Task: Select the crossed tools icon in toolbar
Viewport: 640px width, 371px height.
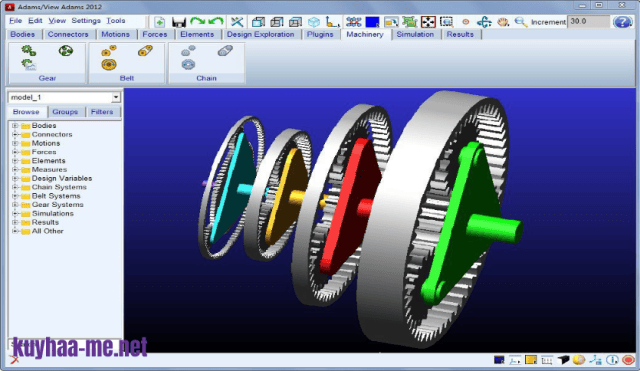Action: (237, 22)
